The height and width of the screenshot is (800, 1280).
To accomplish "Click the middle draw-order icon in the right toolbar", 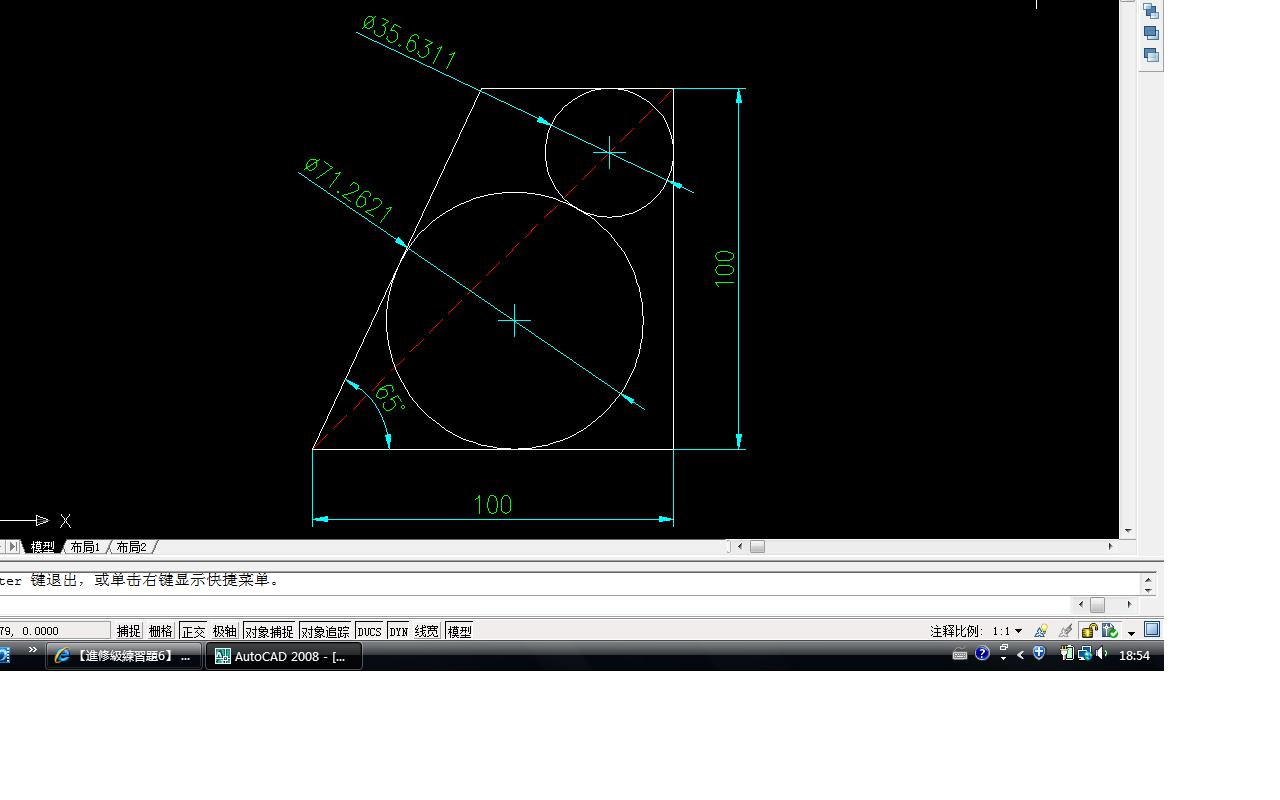I will tap(1151, 33).
